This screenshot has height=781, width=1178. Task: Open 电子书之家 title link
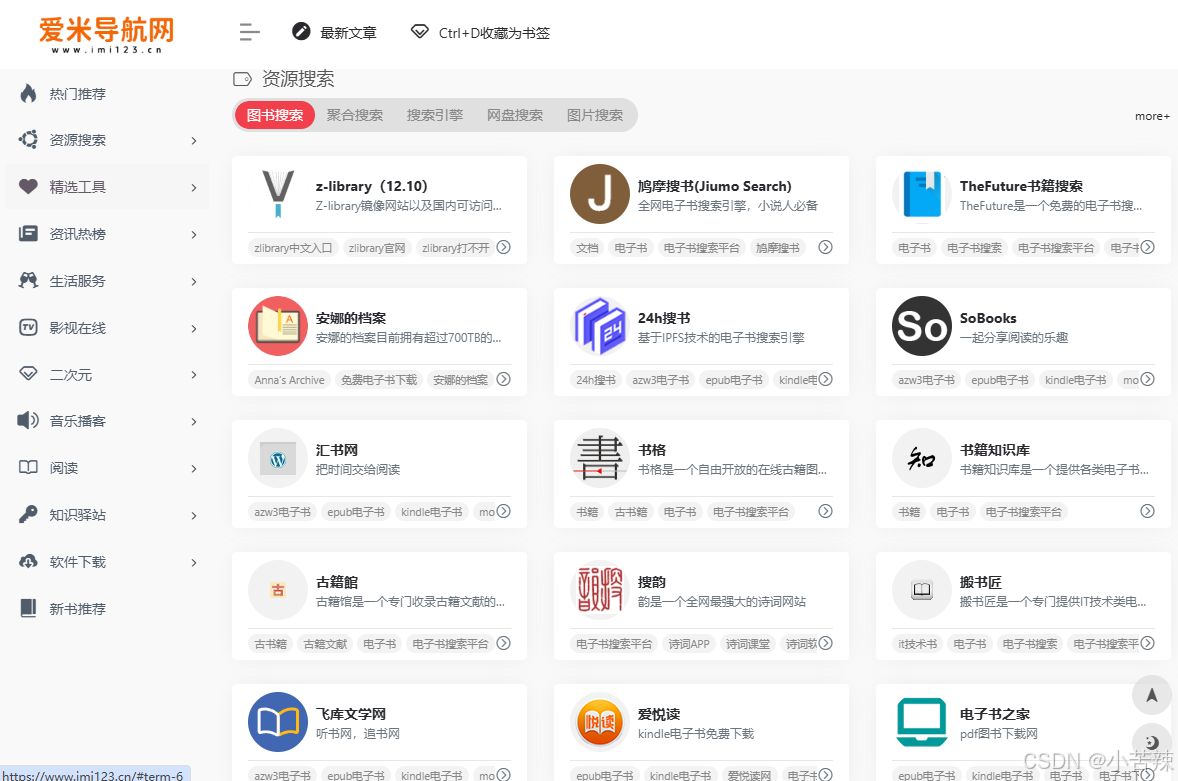coord(995,713)
